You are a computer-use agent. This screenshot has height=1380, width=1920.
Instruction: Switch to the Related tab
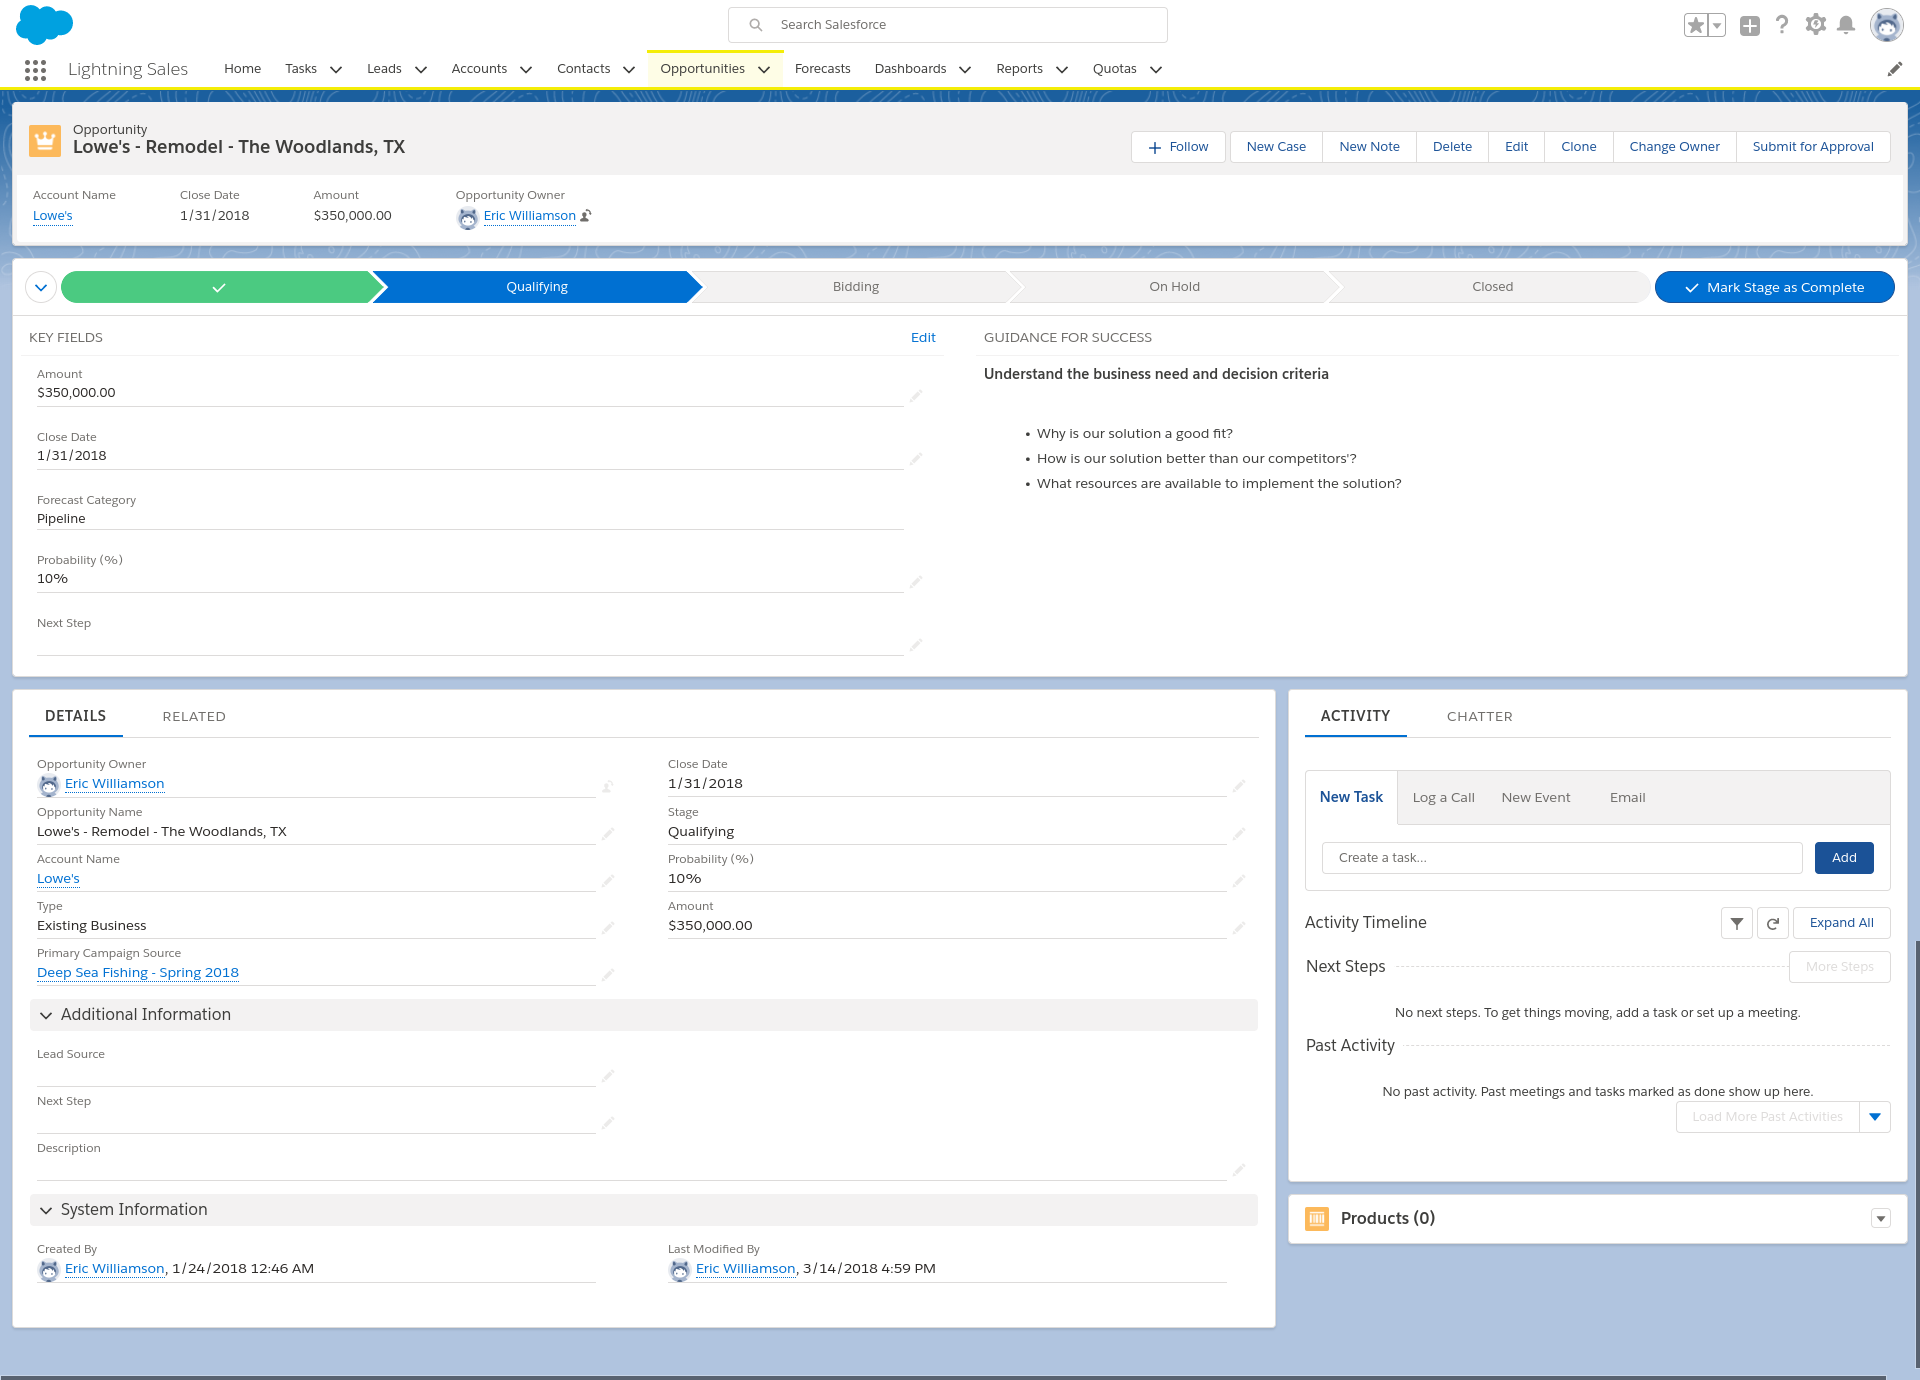194,717
